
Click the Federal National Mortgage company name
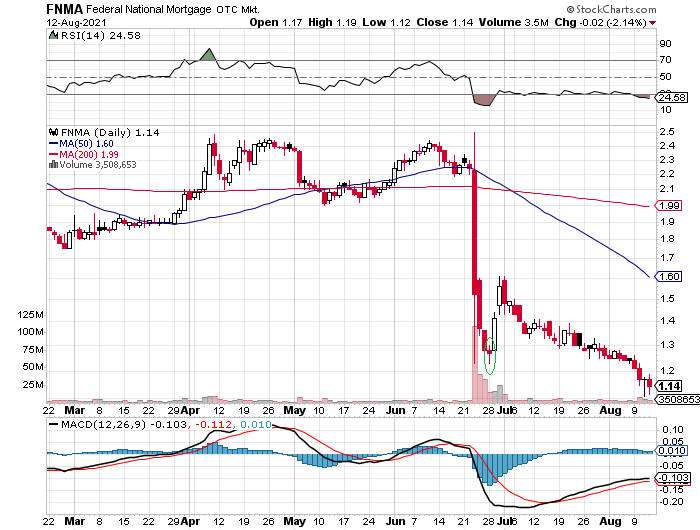(149, 9)
